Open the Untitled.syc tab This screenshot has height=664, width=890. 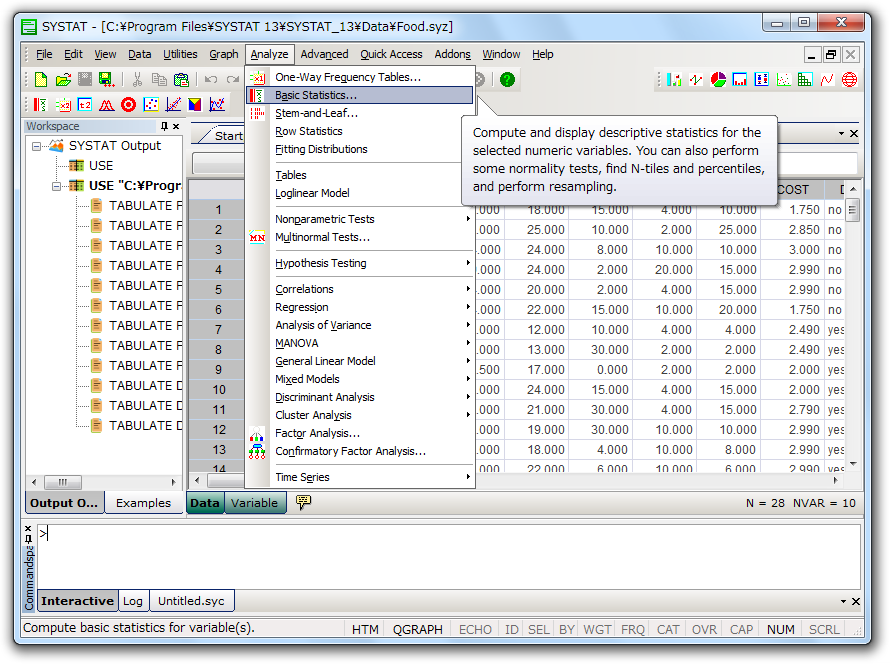pyautogui.click(x=191, y=601)
